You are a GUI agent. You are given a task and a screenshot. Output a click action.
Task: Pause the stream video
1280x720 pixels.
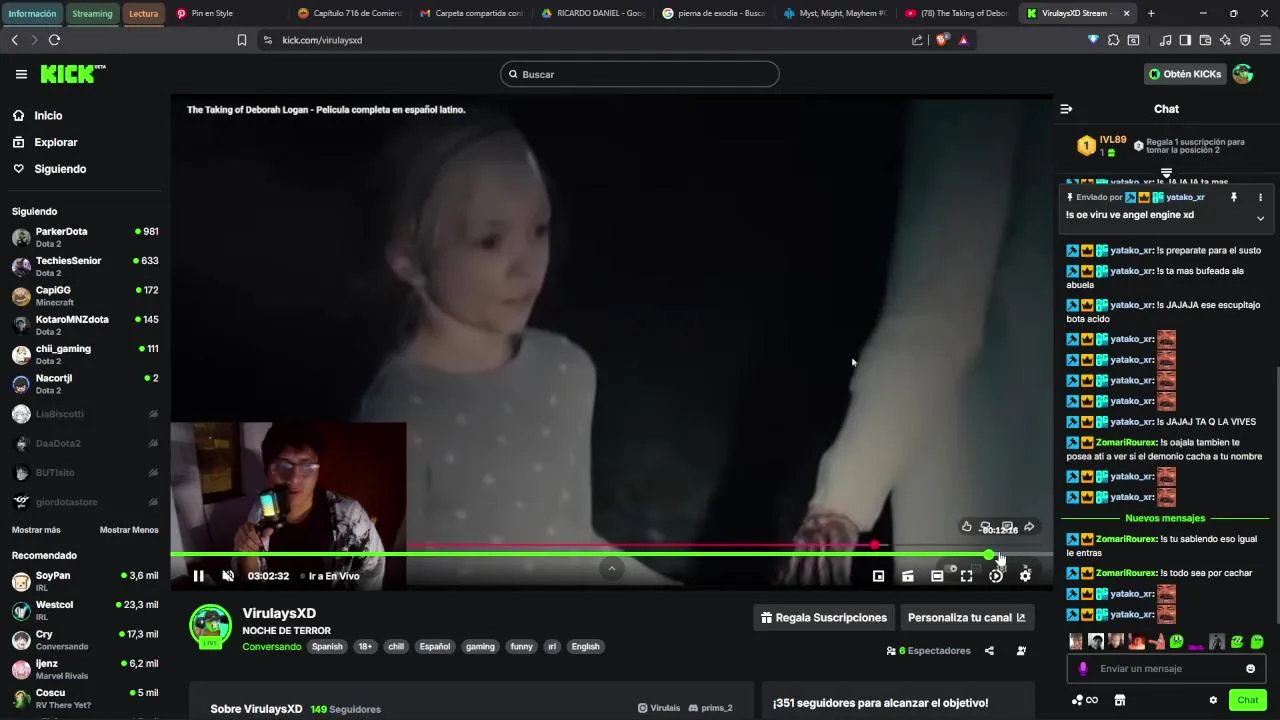(x=198, y=576)
